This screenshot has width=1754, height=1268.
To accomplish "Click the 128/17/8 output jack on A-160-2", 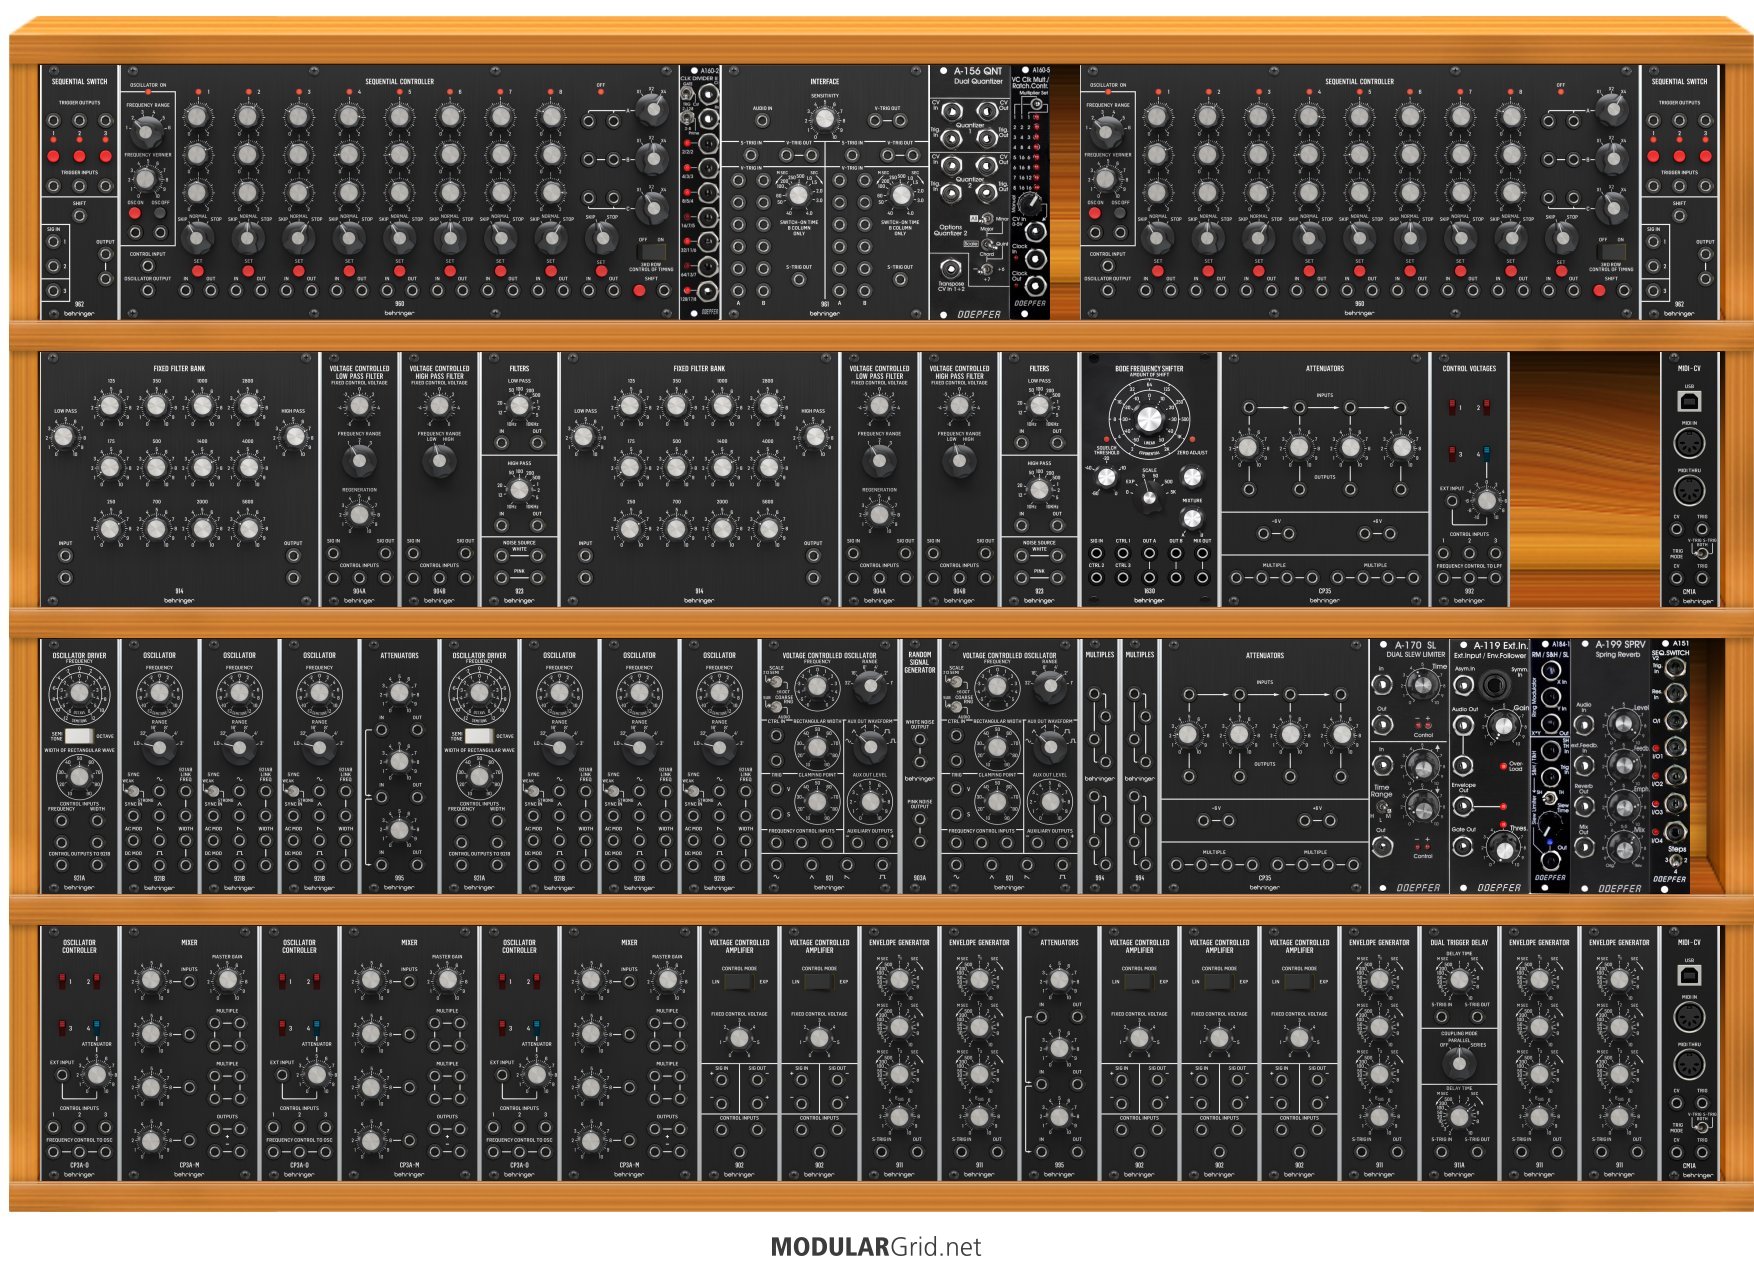I will click(x=708, y=291).
